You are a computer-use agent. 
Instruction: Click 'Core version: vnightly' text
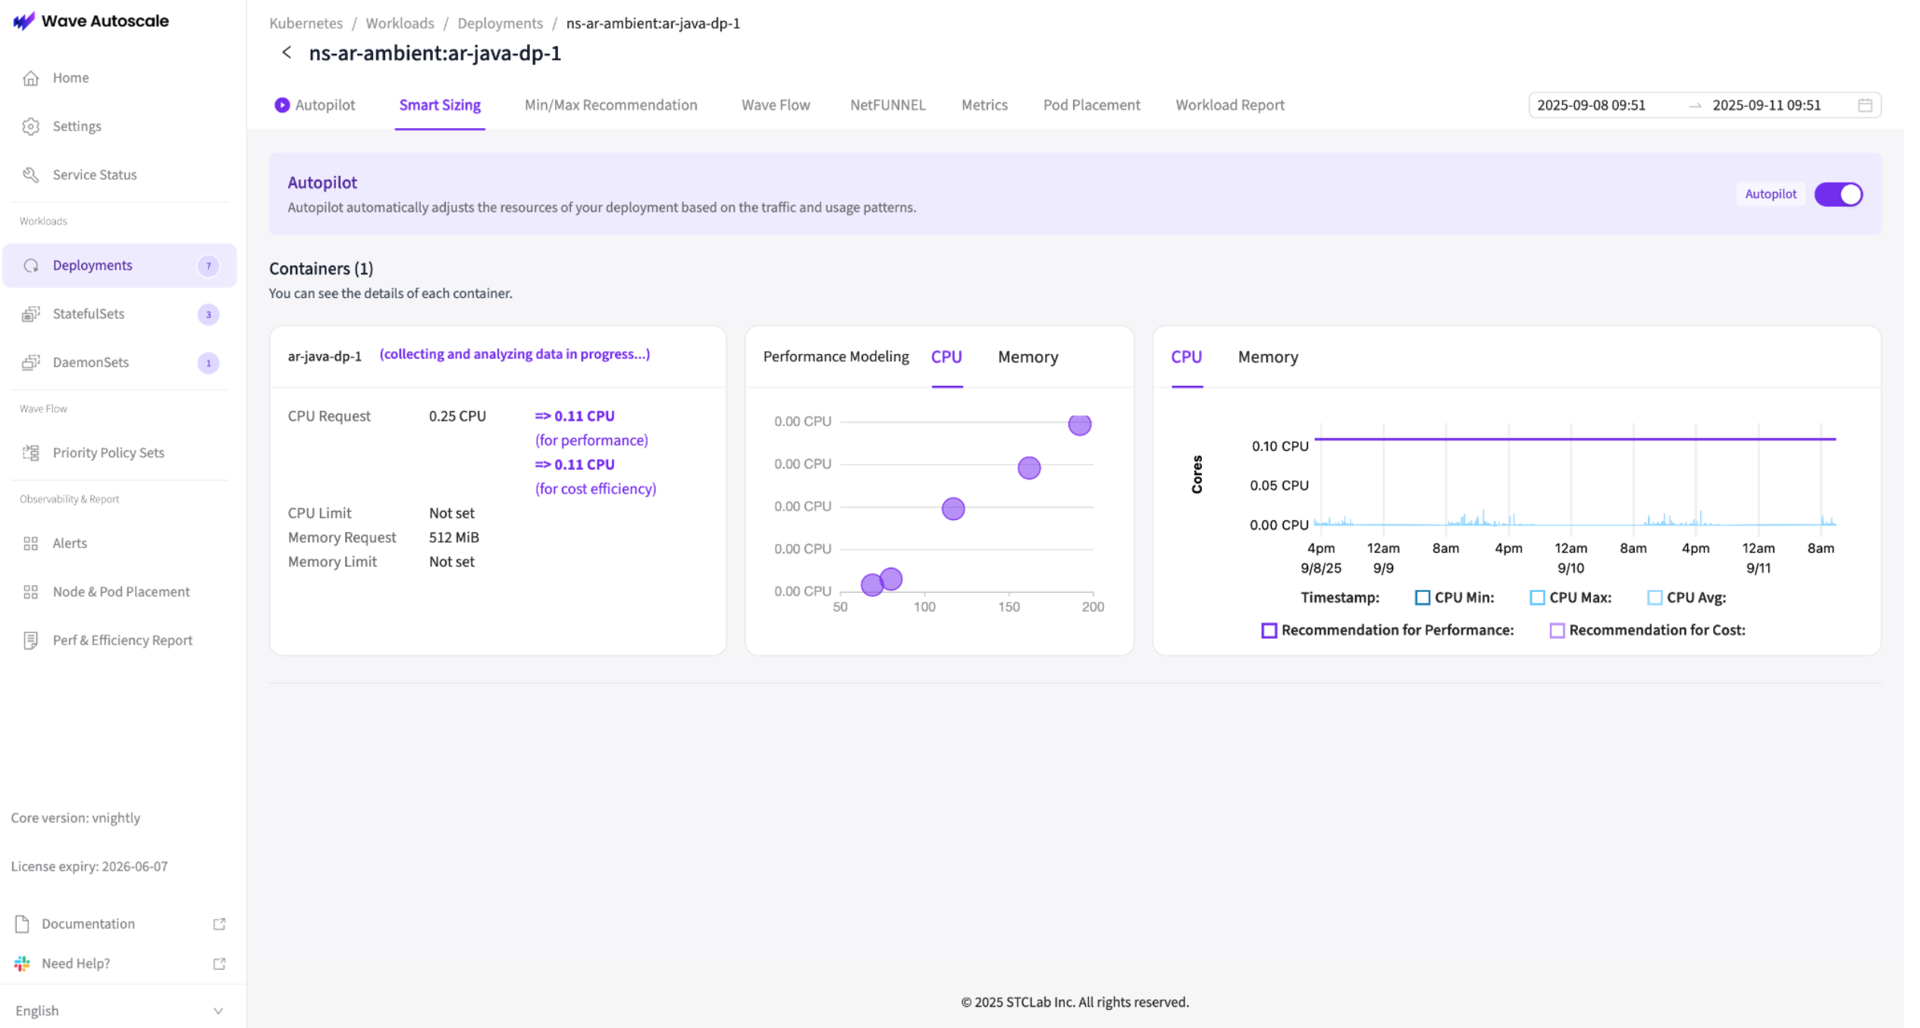coord(76,818)
